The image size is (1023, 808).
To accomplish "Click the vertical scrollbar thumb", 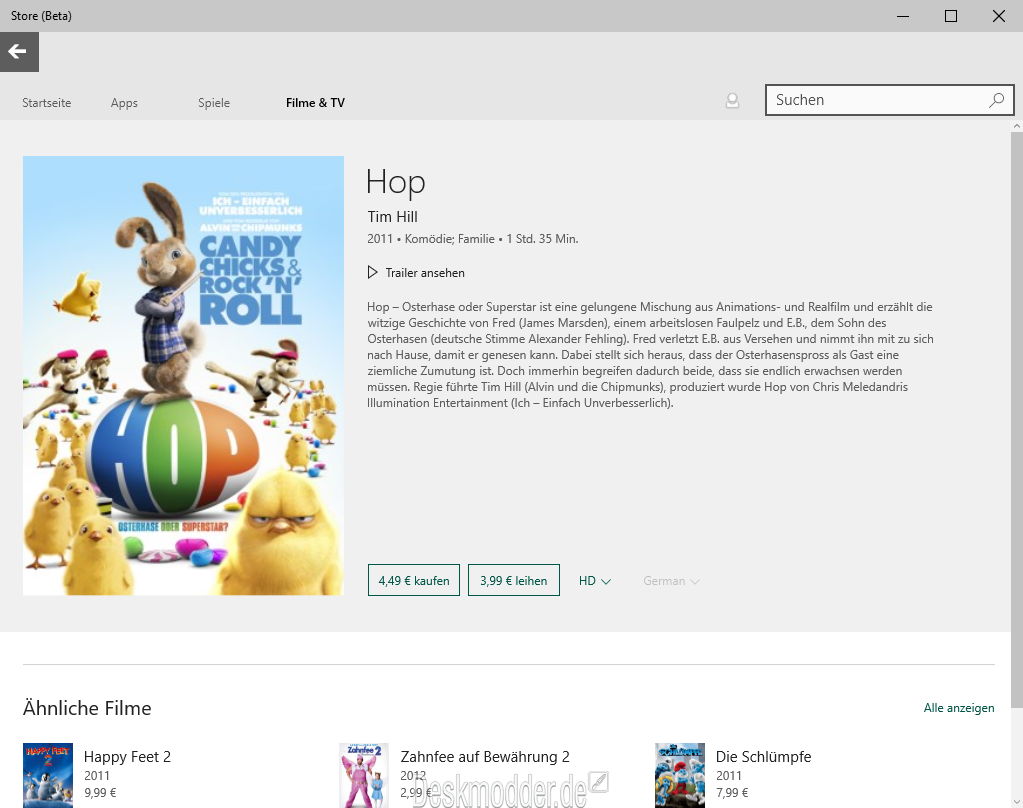I will click(x=1016, y=400).
